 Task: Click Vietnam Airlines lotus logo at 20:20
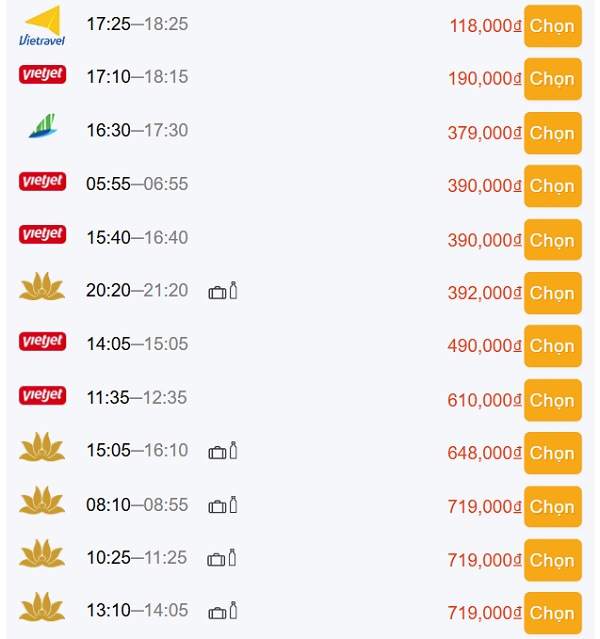[42, 286]
